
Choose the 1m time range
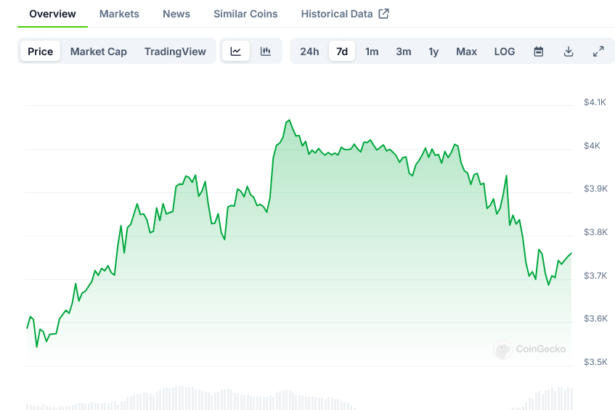pos(372,51)
